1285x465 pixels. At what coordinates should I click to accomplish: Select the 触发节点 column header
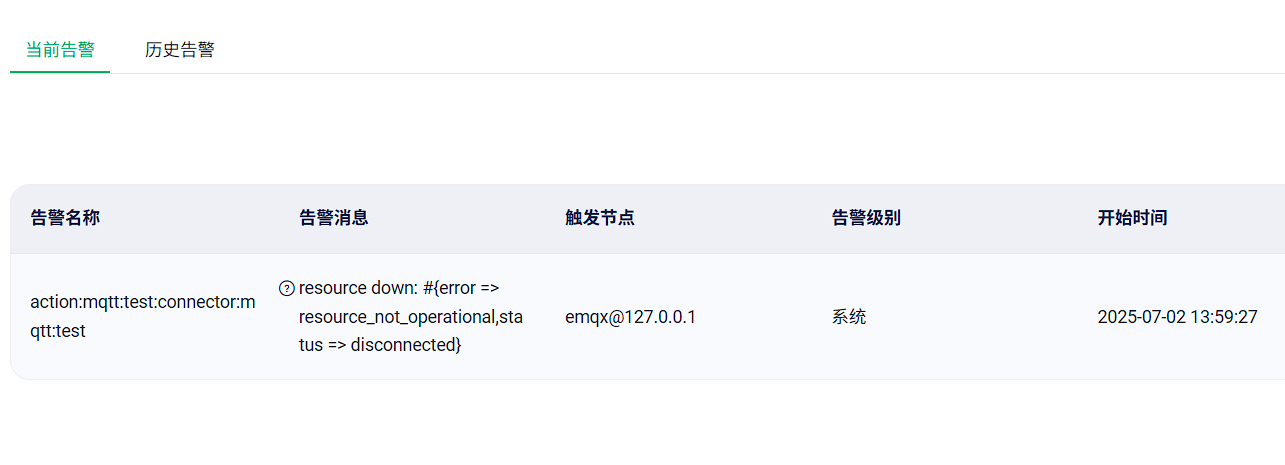pyautogui.click(x=599, y=218)
